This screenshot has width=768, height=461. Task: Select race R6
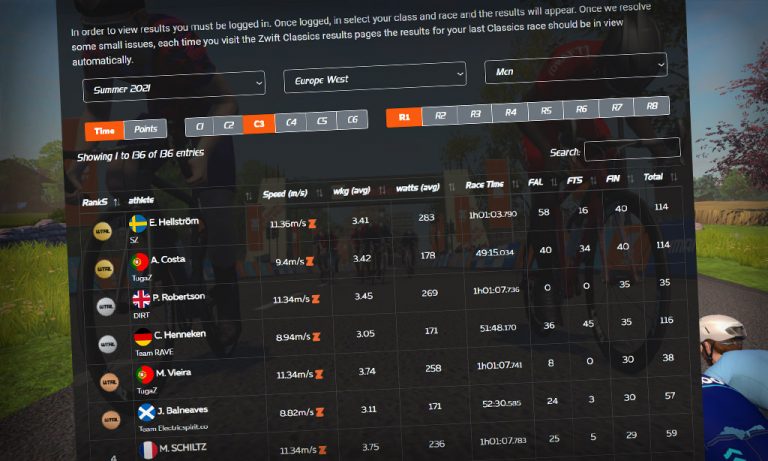[x=581, y=109]
